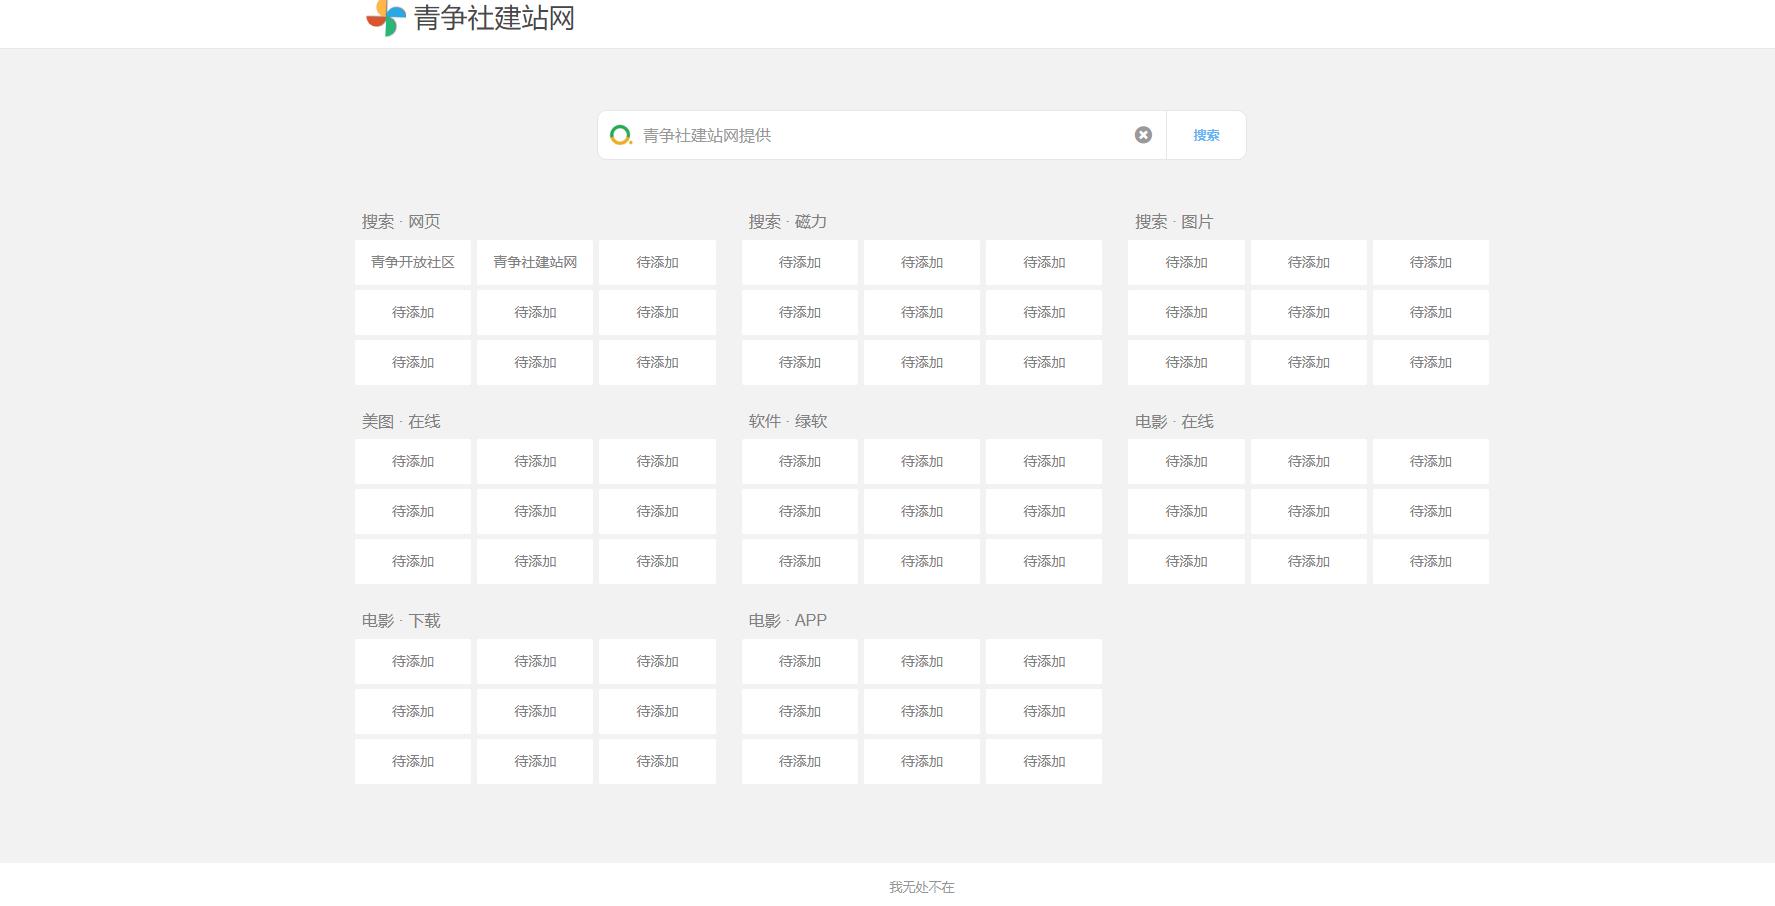Open first 待添加 tile under 电影 · 下载
The width and height of the screenshot is (1775, 906).
point(413,661)
